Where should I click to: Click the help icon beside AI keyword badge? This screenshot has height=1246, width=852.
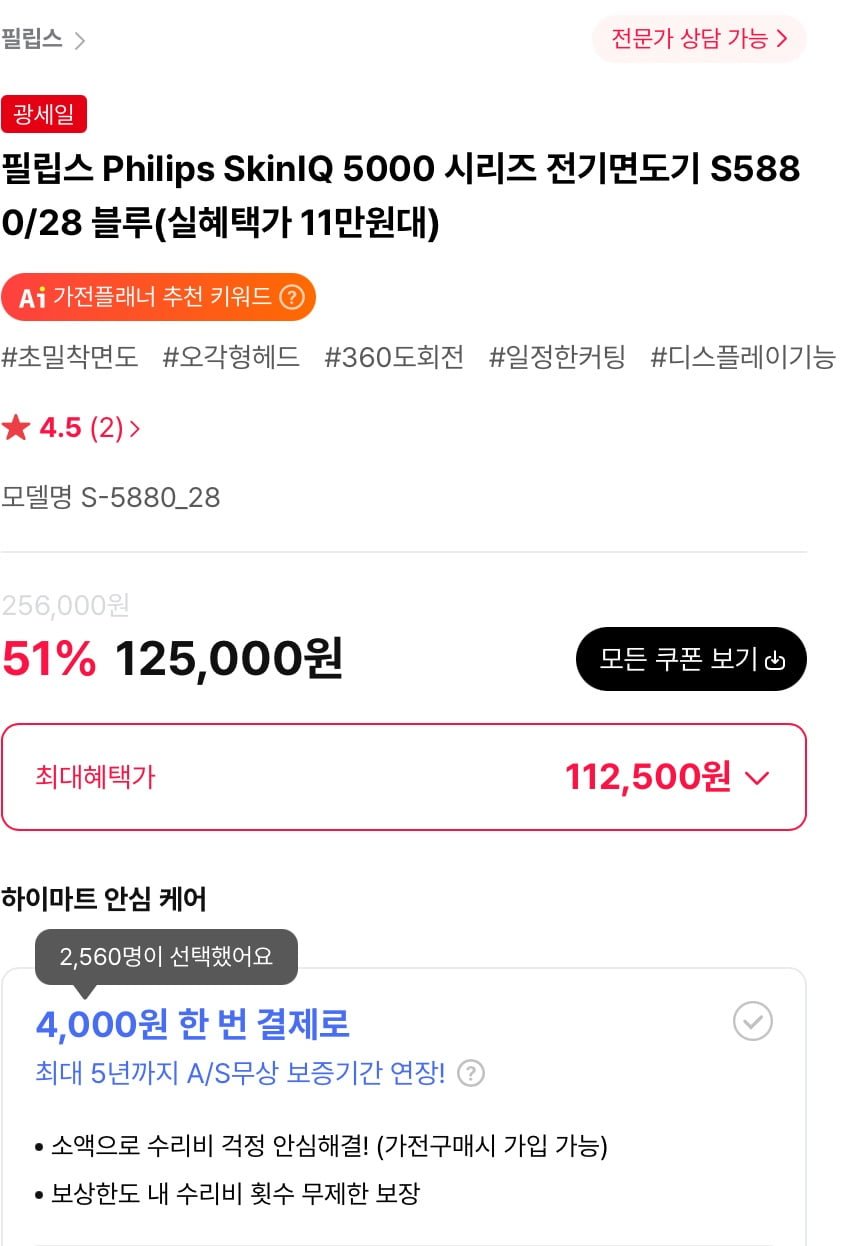tap(291, 297)
